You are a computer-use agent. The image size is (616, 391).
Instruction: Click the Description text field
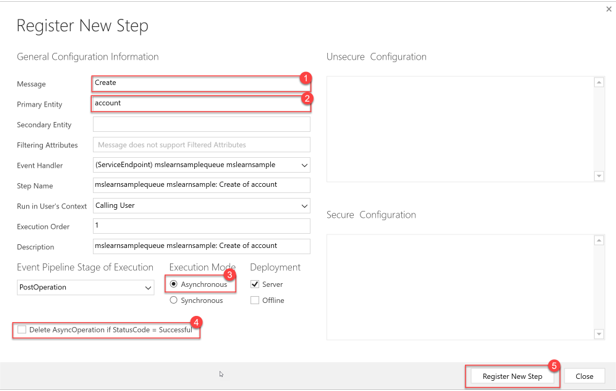[202, 246]
